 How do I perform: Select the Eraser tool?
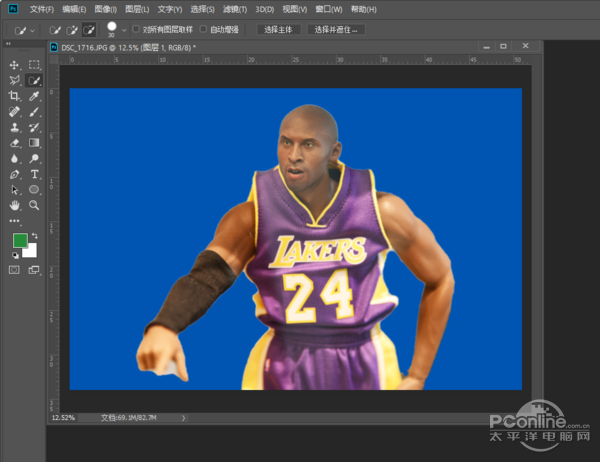pos(14,143)
